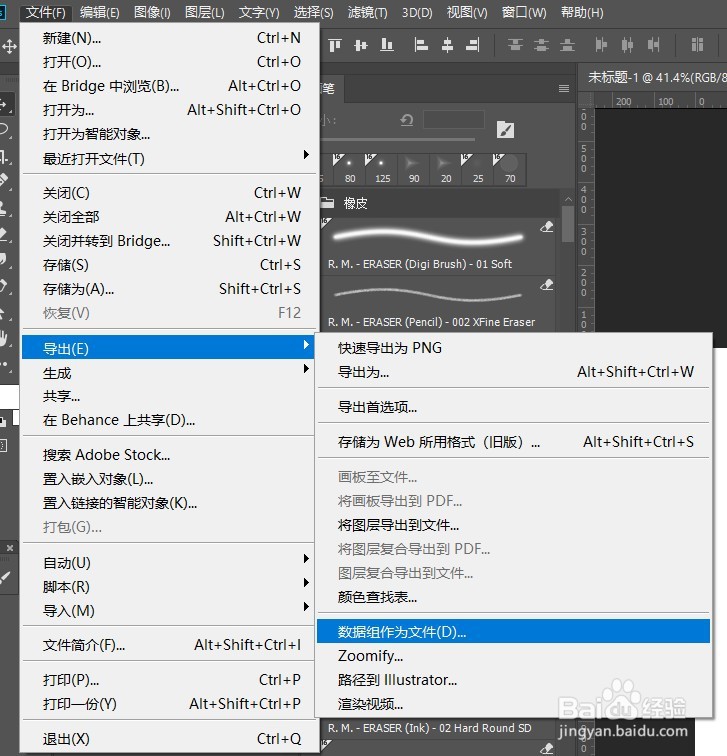Open the 编辑(E) menu
727x756 pixels.
point(99,12)
